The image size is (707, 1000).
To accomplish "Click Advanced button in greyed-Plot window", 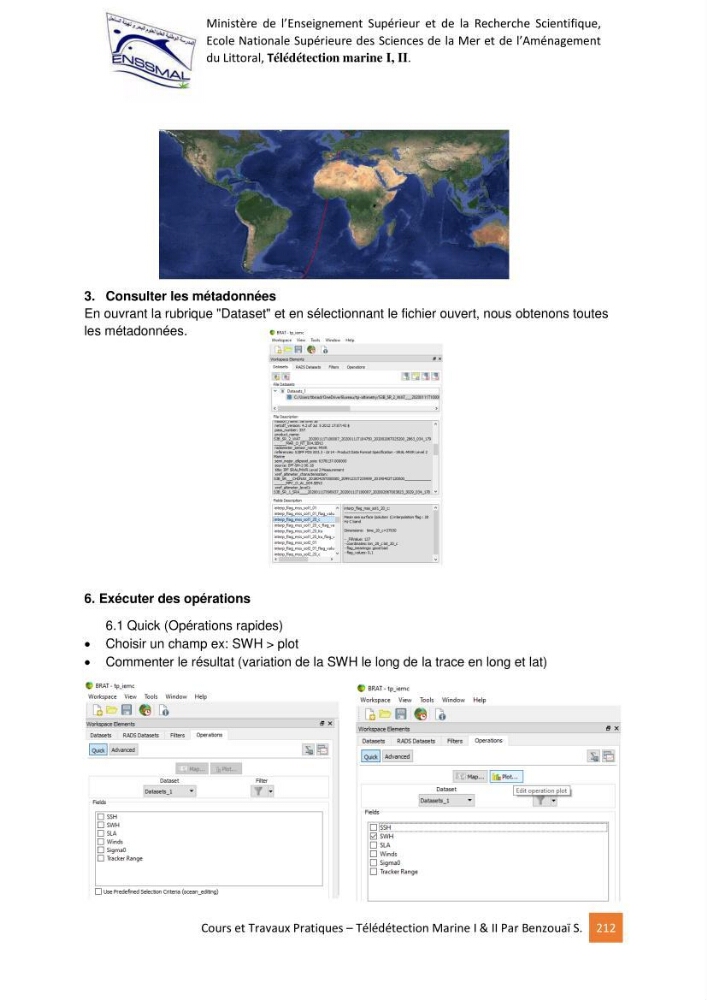I will (x=123, y=750).
